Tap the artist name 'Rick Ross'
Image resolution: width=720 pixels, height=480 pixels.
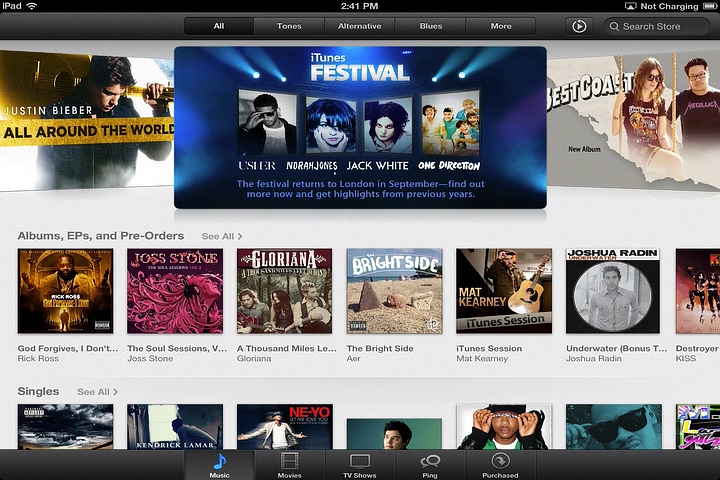pos(38,359)
